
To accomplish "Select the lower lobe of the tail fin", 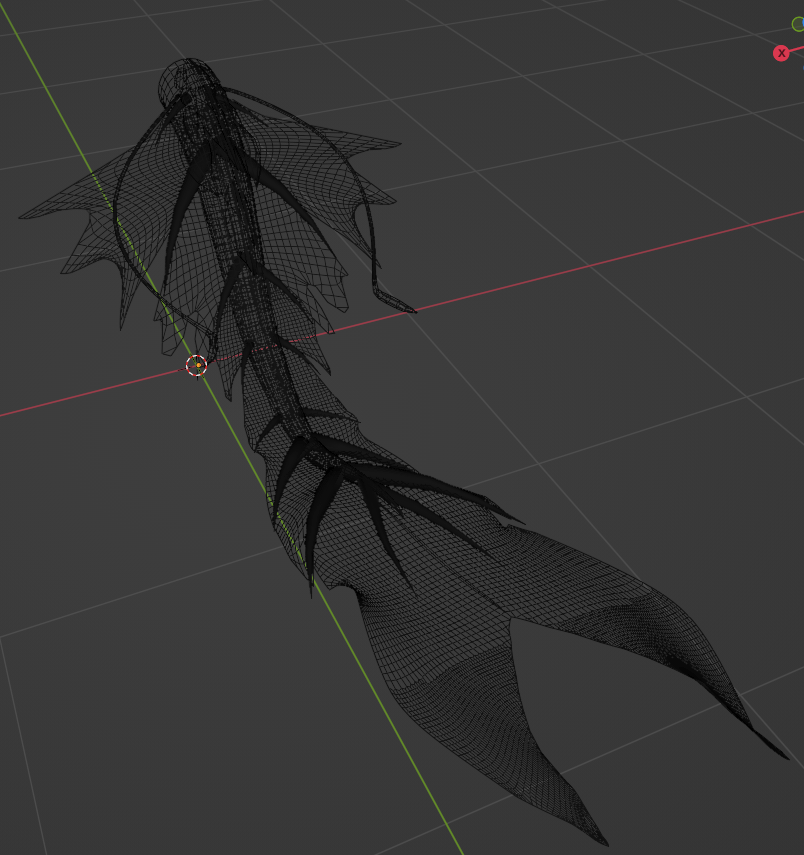I will click(x=480, y=709).
